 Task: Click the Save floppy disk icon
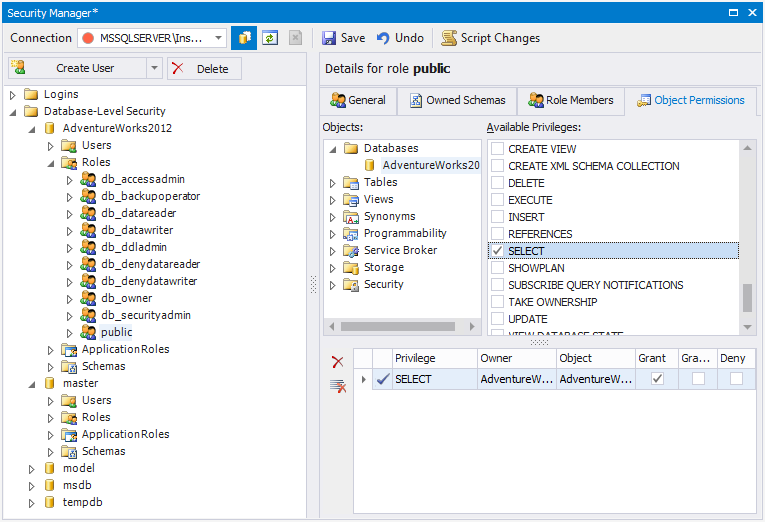[x=329, y=38]
